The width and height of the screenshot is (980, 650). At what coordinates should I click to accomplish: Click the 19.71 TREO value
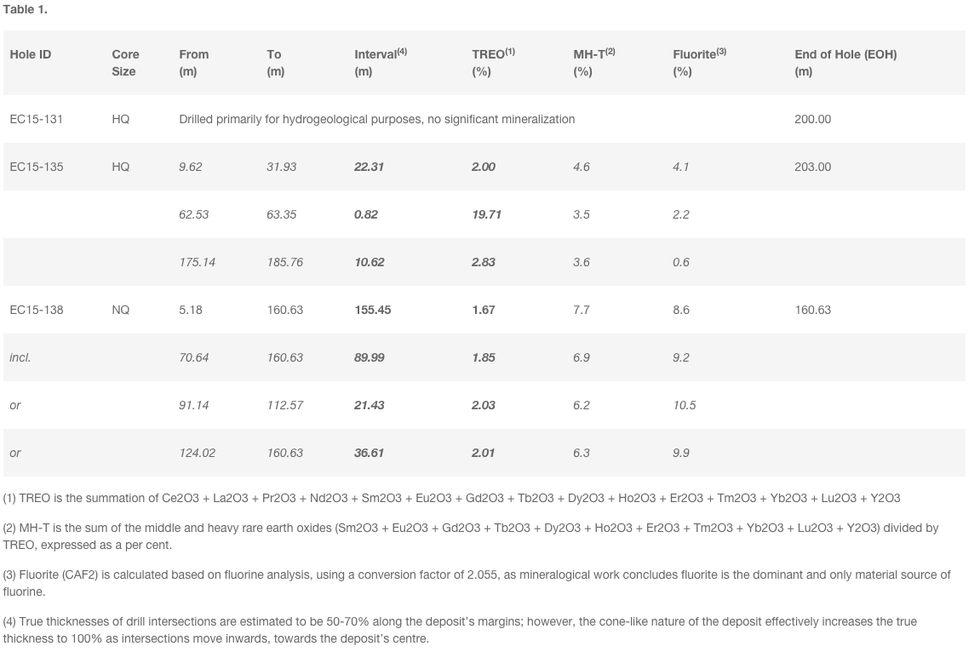point(486,215)
